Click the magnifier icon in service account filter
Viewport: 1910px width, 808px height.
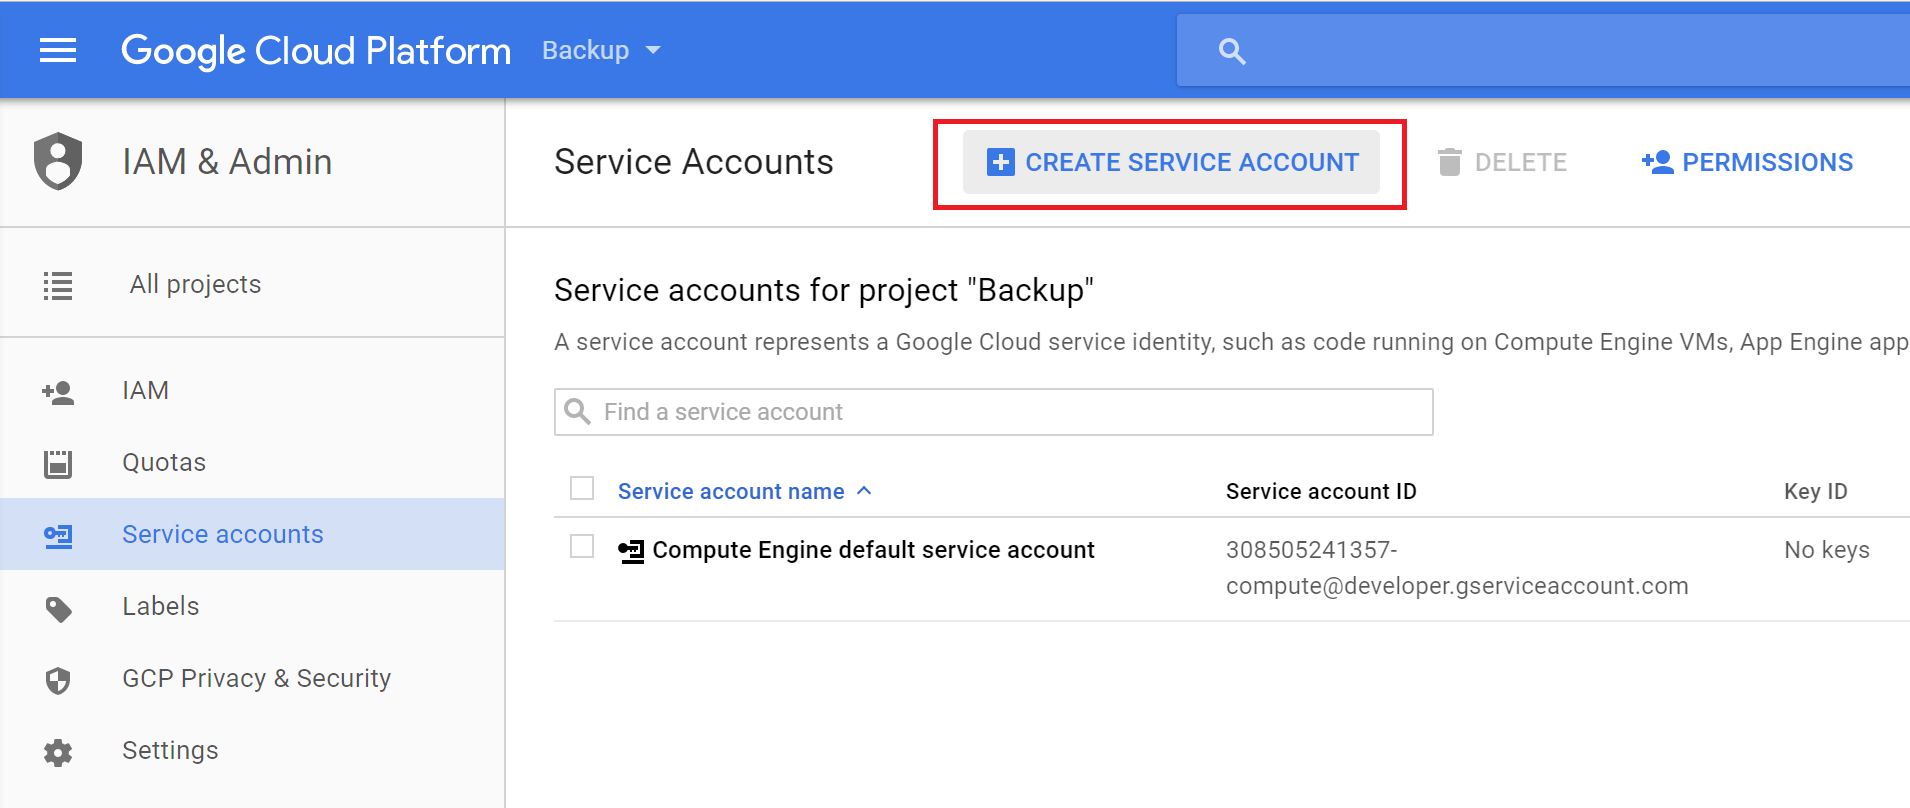(577, 411)
